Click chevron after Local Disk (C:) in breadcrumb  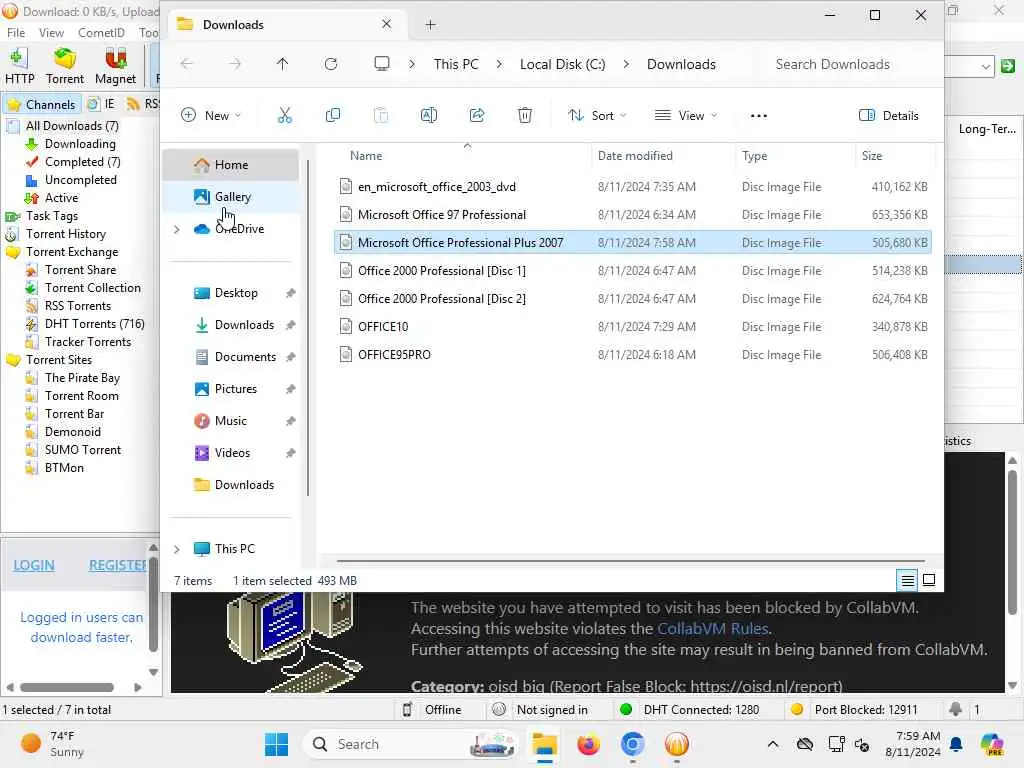click(626, 64)
